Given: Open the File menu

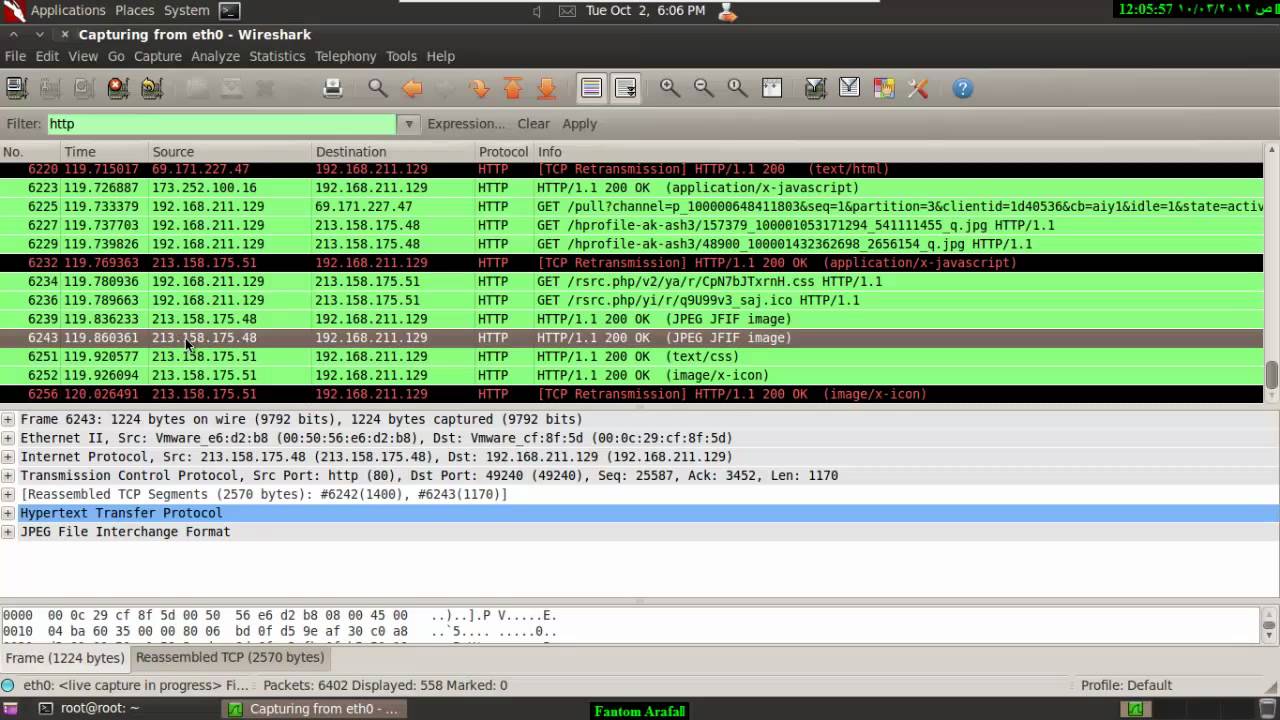Looking at the screenshot, I should pos(15,56).
